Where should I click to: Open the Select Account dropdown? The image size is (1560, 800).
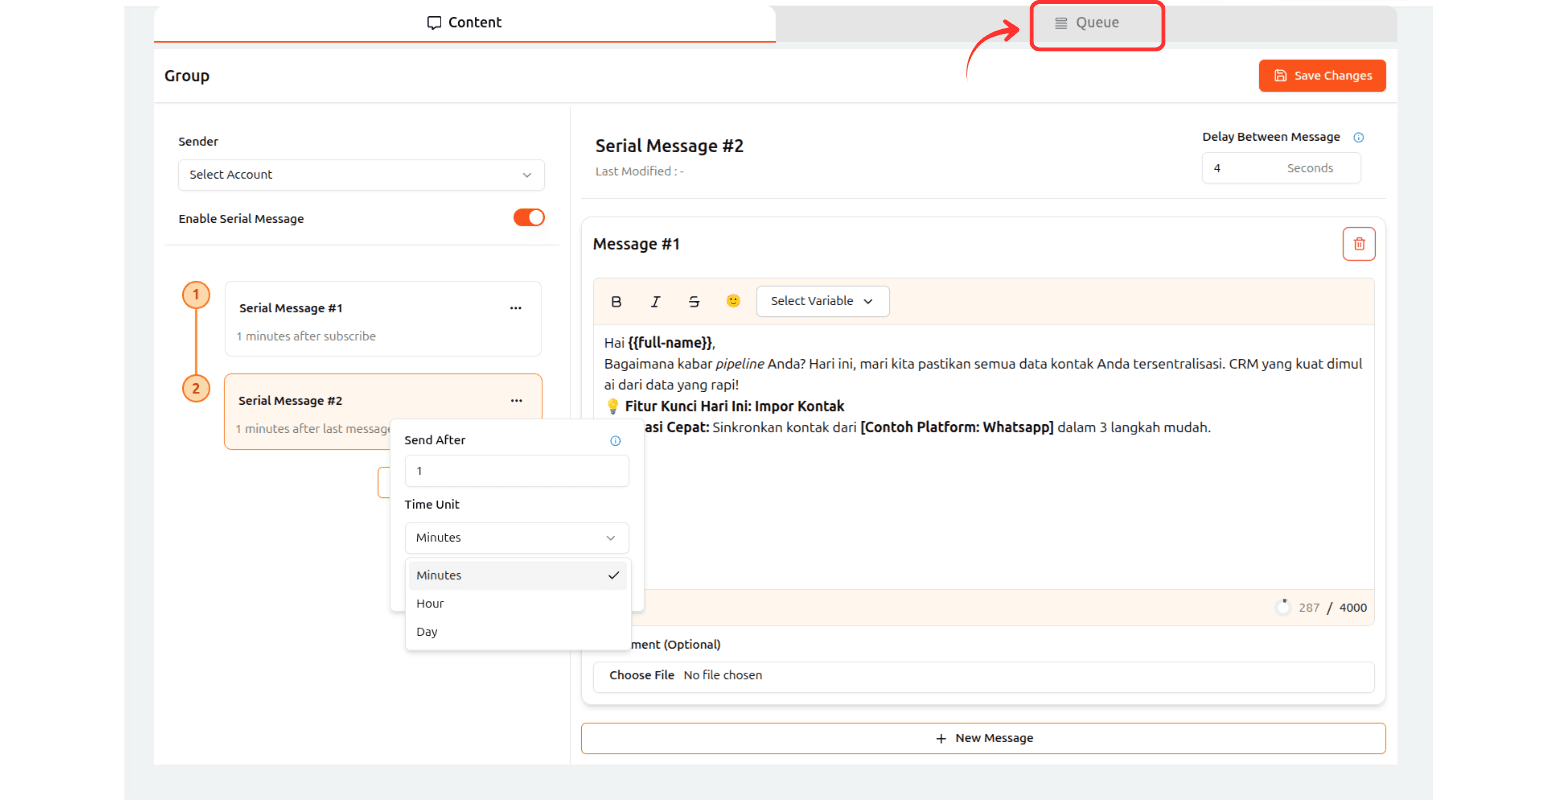tap(361, 175)
